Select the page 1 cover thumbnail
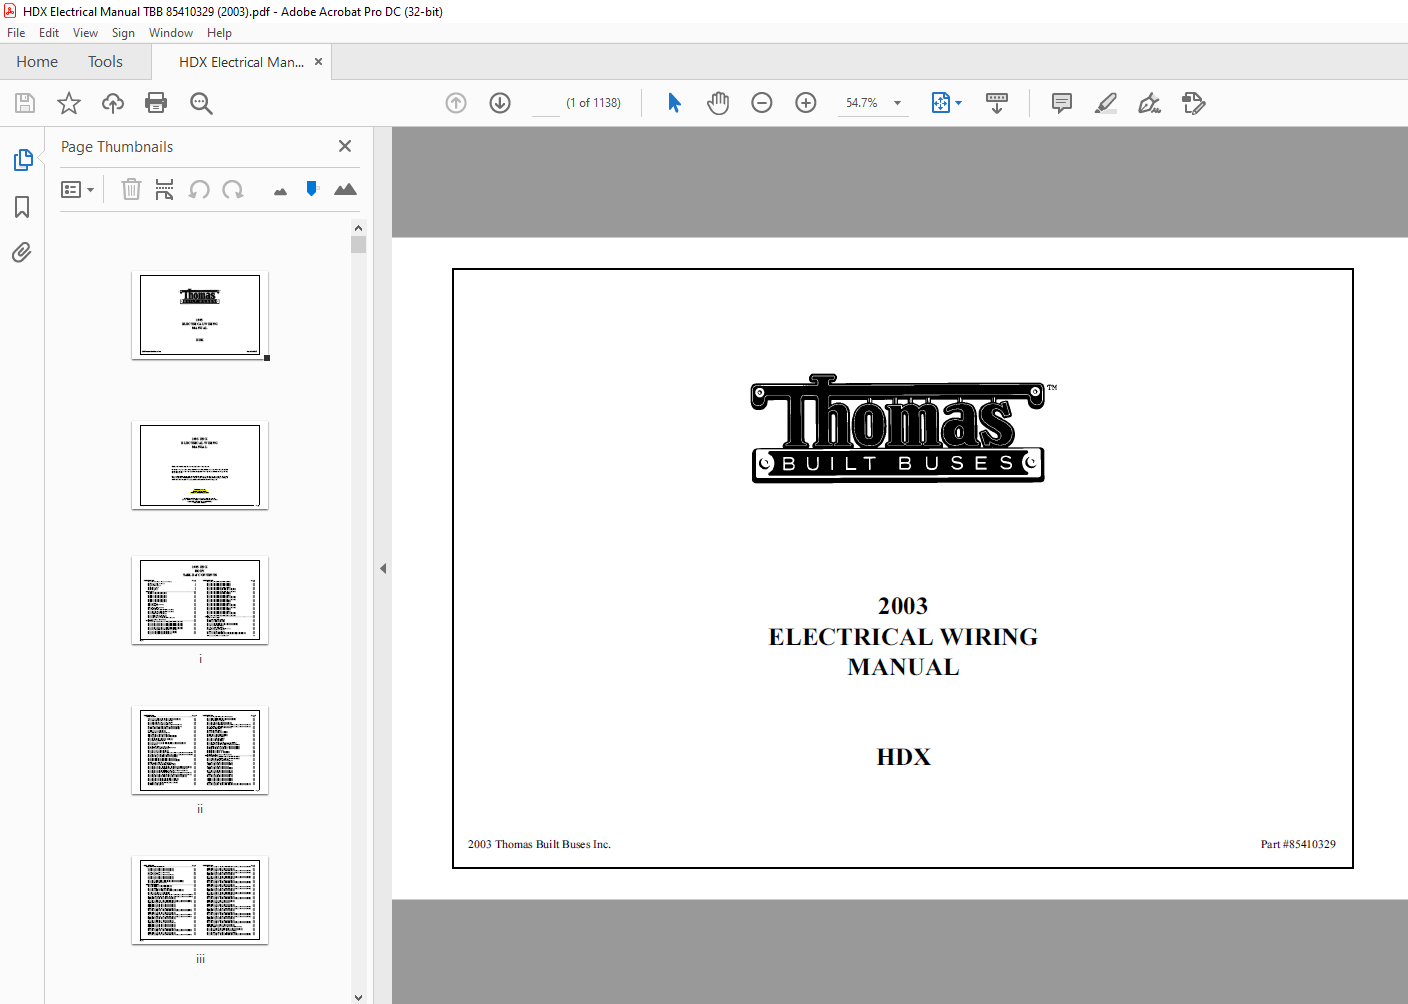Screen dimensions: 1408x1004 pos(200,315)
